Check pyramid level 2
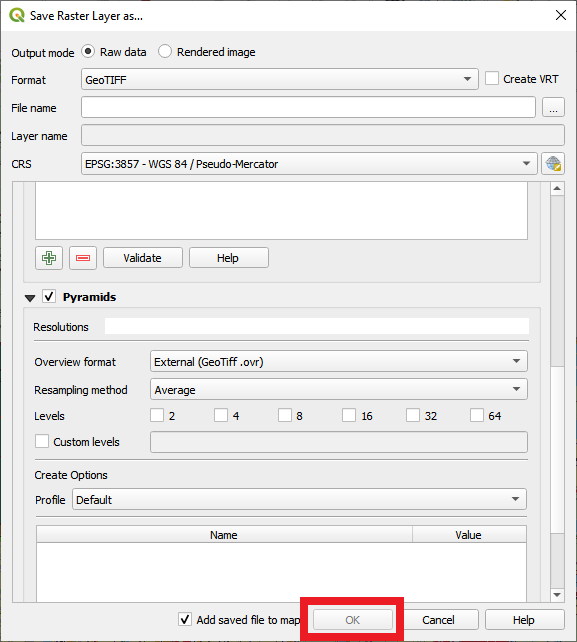The image size is (577, 642). tap(157, 415)
